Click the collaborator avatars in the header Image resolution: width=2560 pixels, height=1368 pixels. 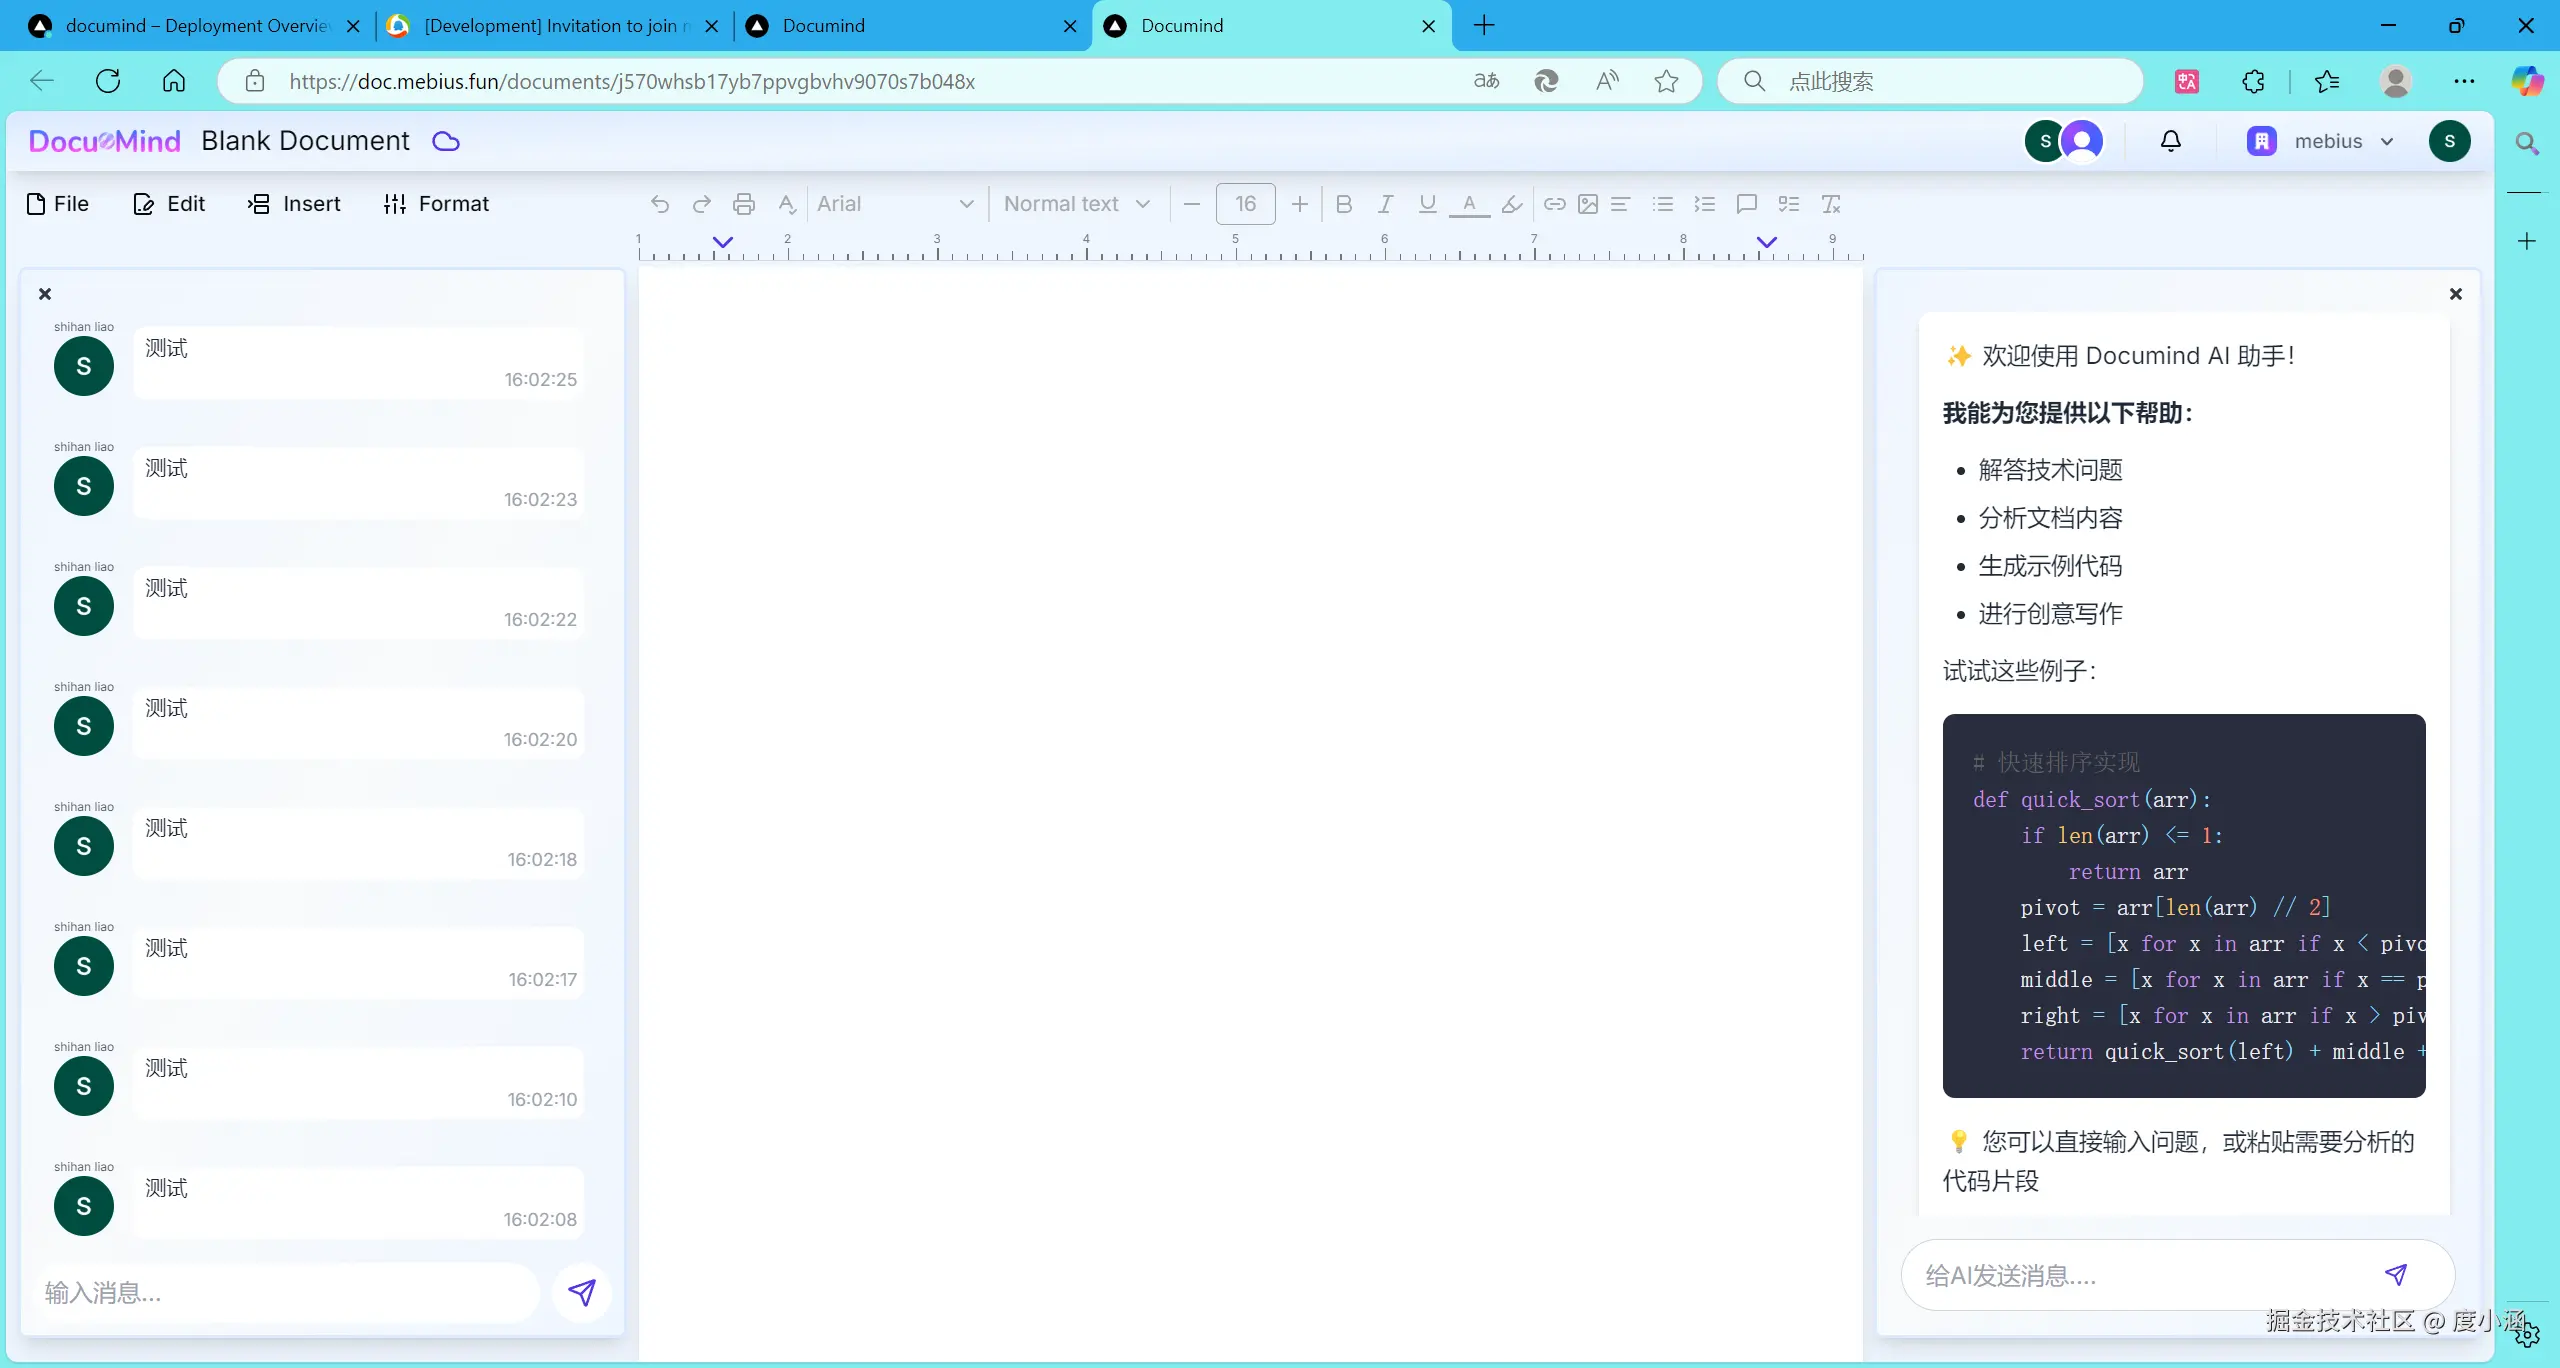click(2064, 141)
